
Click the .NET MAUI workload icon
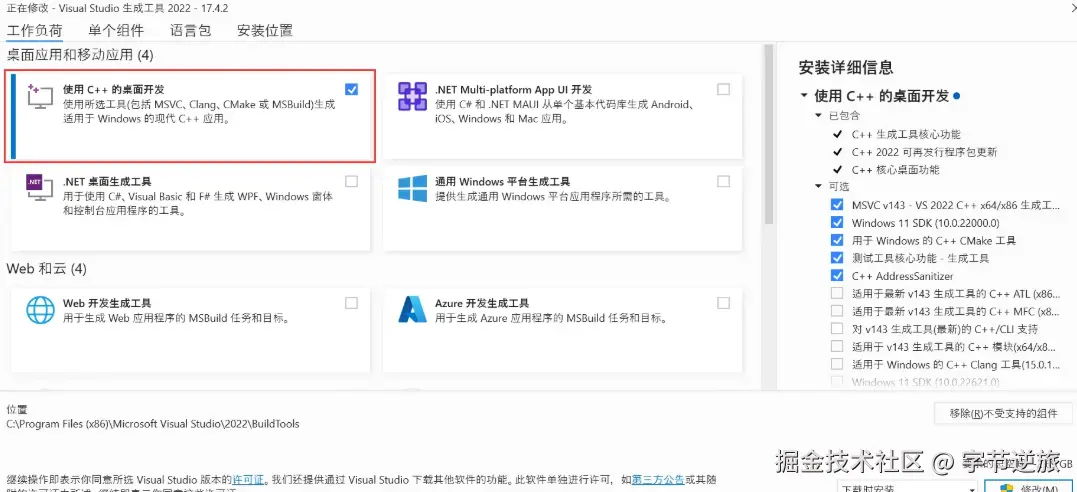tap(412, 96)
